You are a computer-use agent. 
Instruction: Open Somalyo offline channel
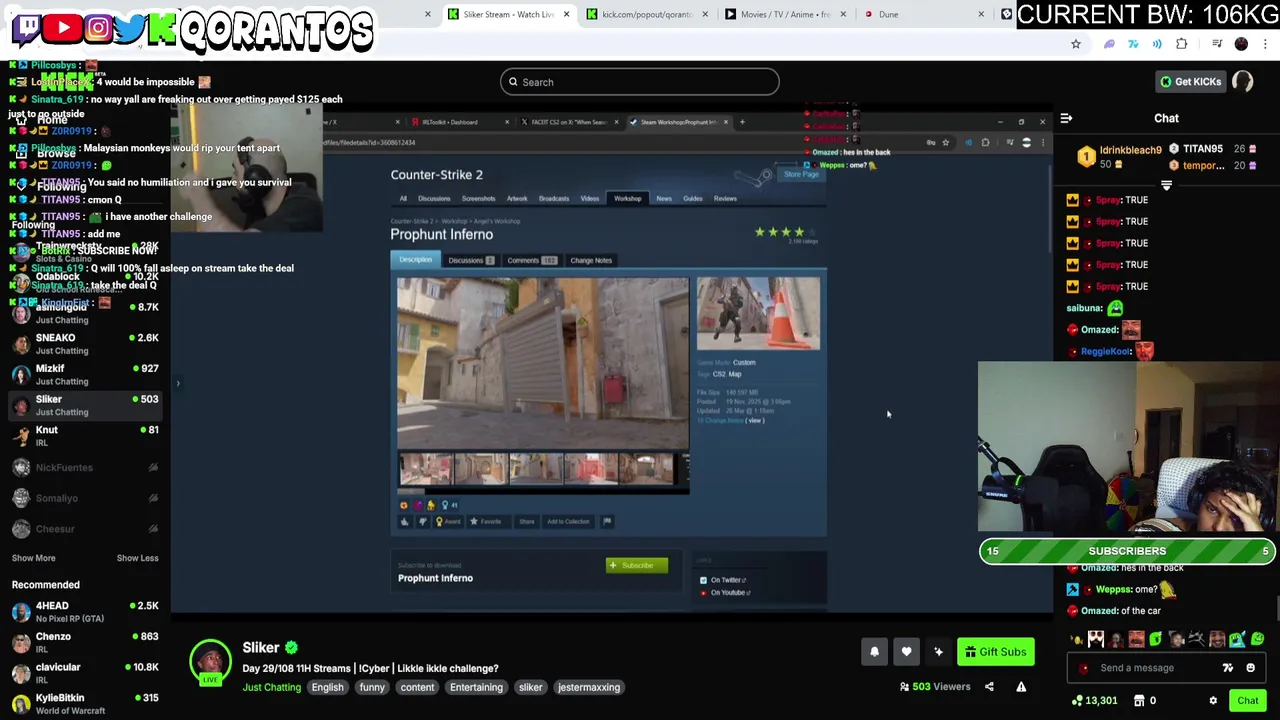click(85, 498)
